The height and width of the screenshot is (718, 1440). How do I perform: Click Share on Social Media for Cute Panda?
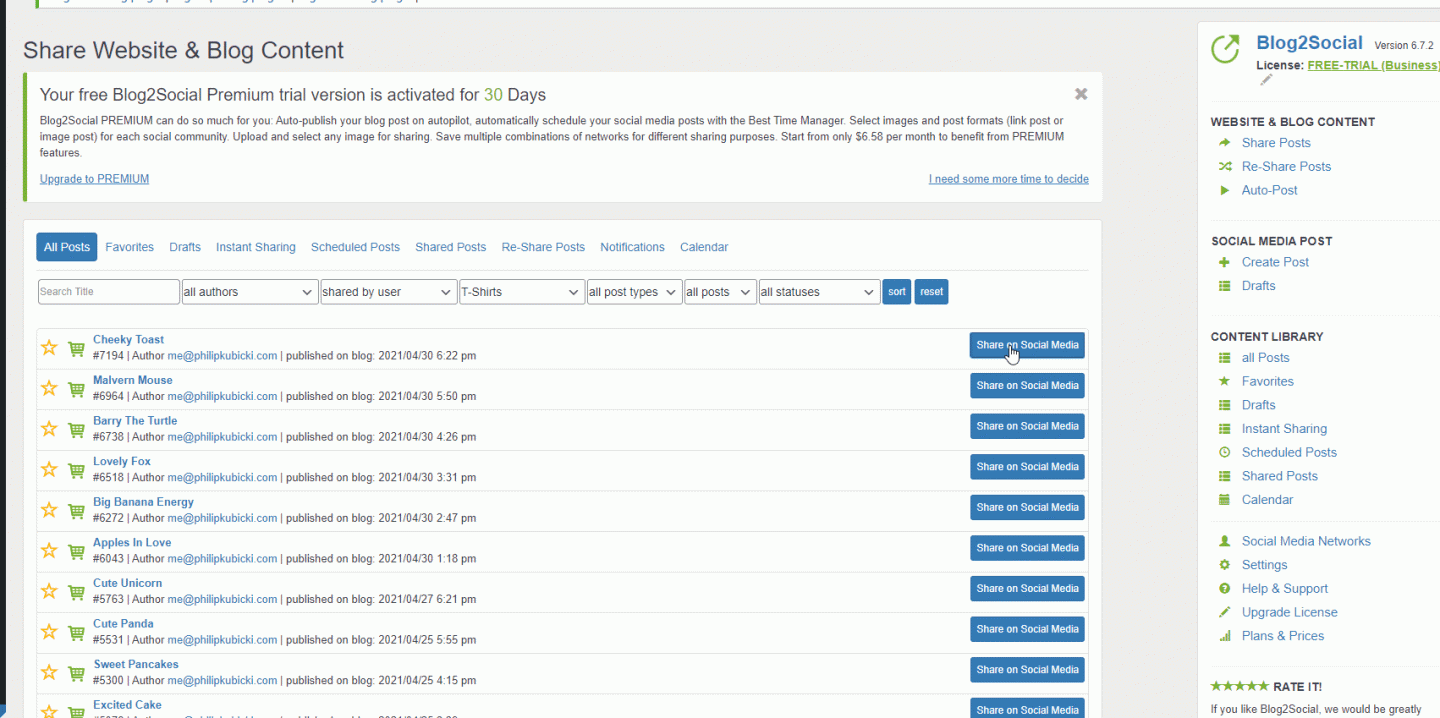[x=1027, y=629]
